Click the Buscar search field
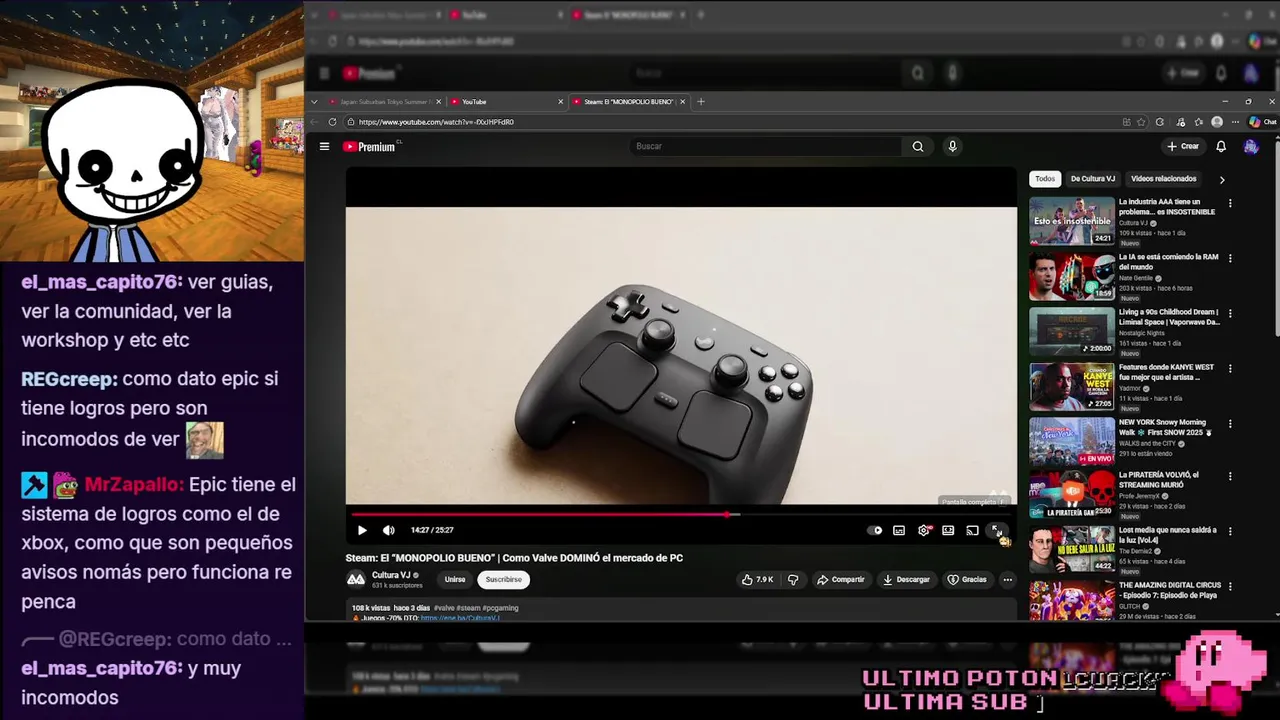 766,146
